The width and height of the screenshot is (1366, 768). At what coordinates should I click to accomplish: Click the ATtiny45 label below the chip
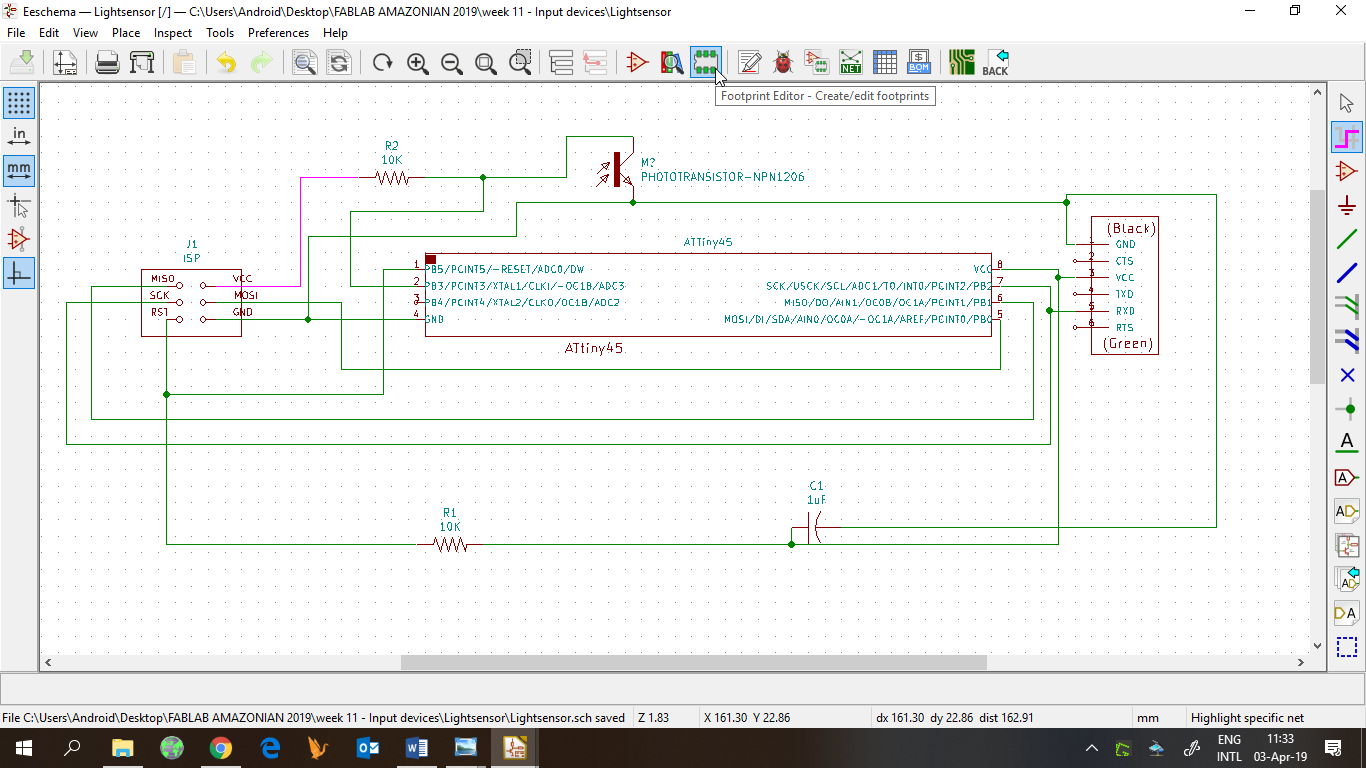pyautogui.click(x=594, y=349)
